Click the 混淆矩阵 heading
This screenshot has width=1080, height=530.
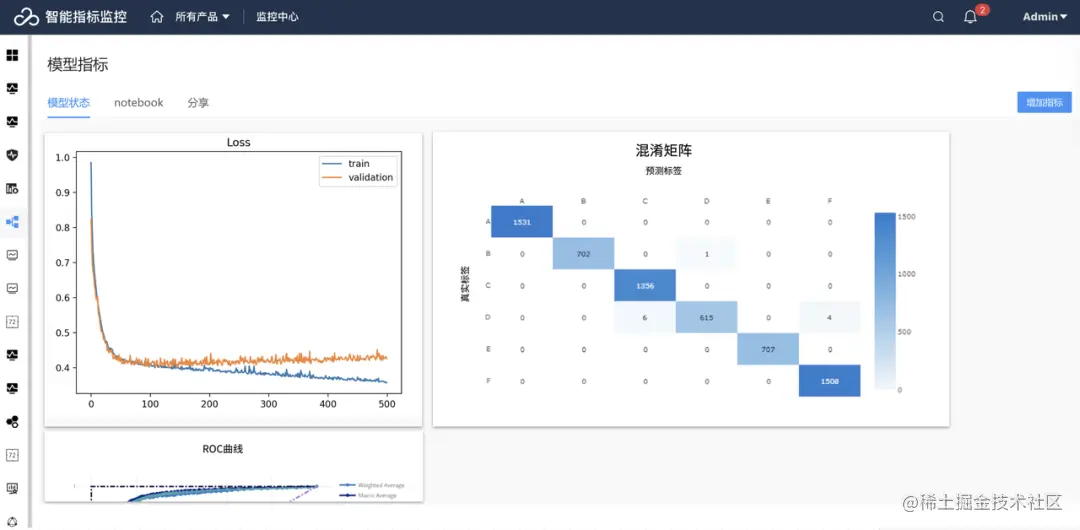pyautogui.click(x=663, y=151)
